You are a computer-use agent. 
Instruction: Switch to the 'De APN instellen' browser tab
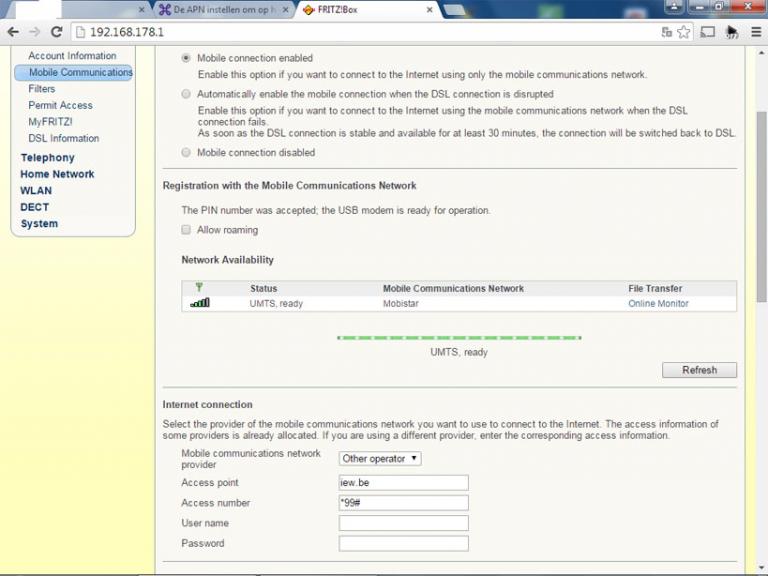tap(223, 9)
